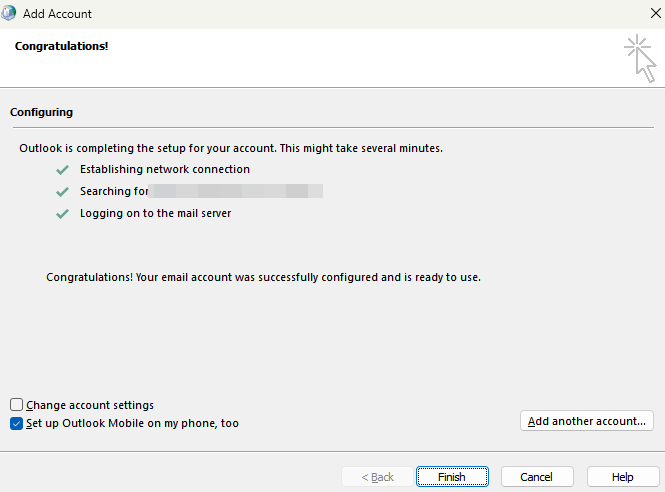This screenshot has width=665, height=492.
Task: Click the Logging on to the mail server text
Action: (155, 213)
